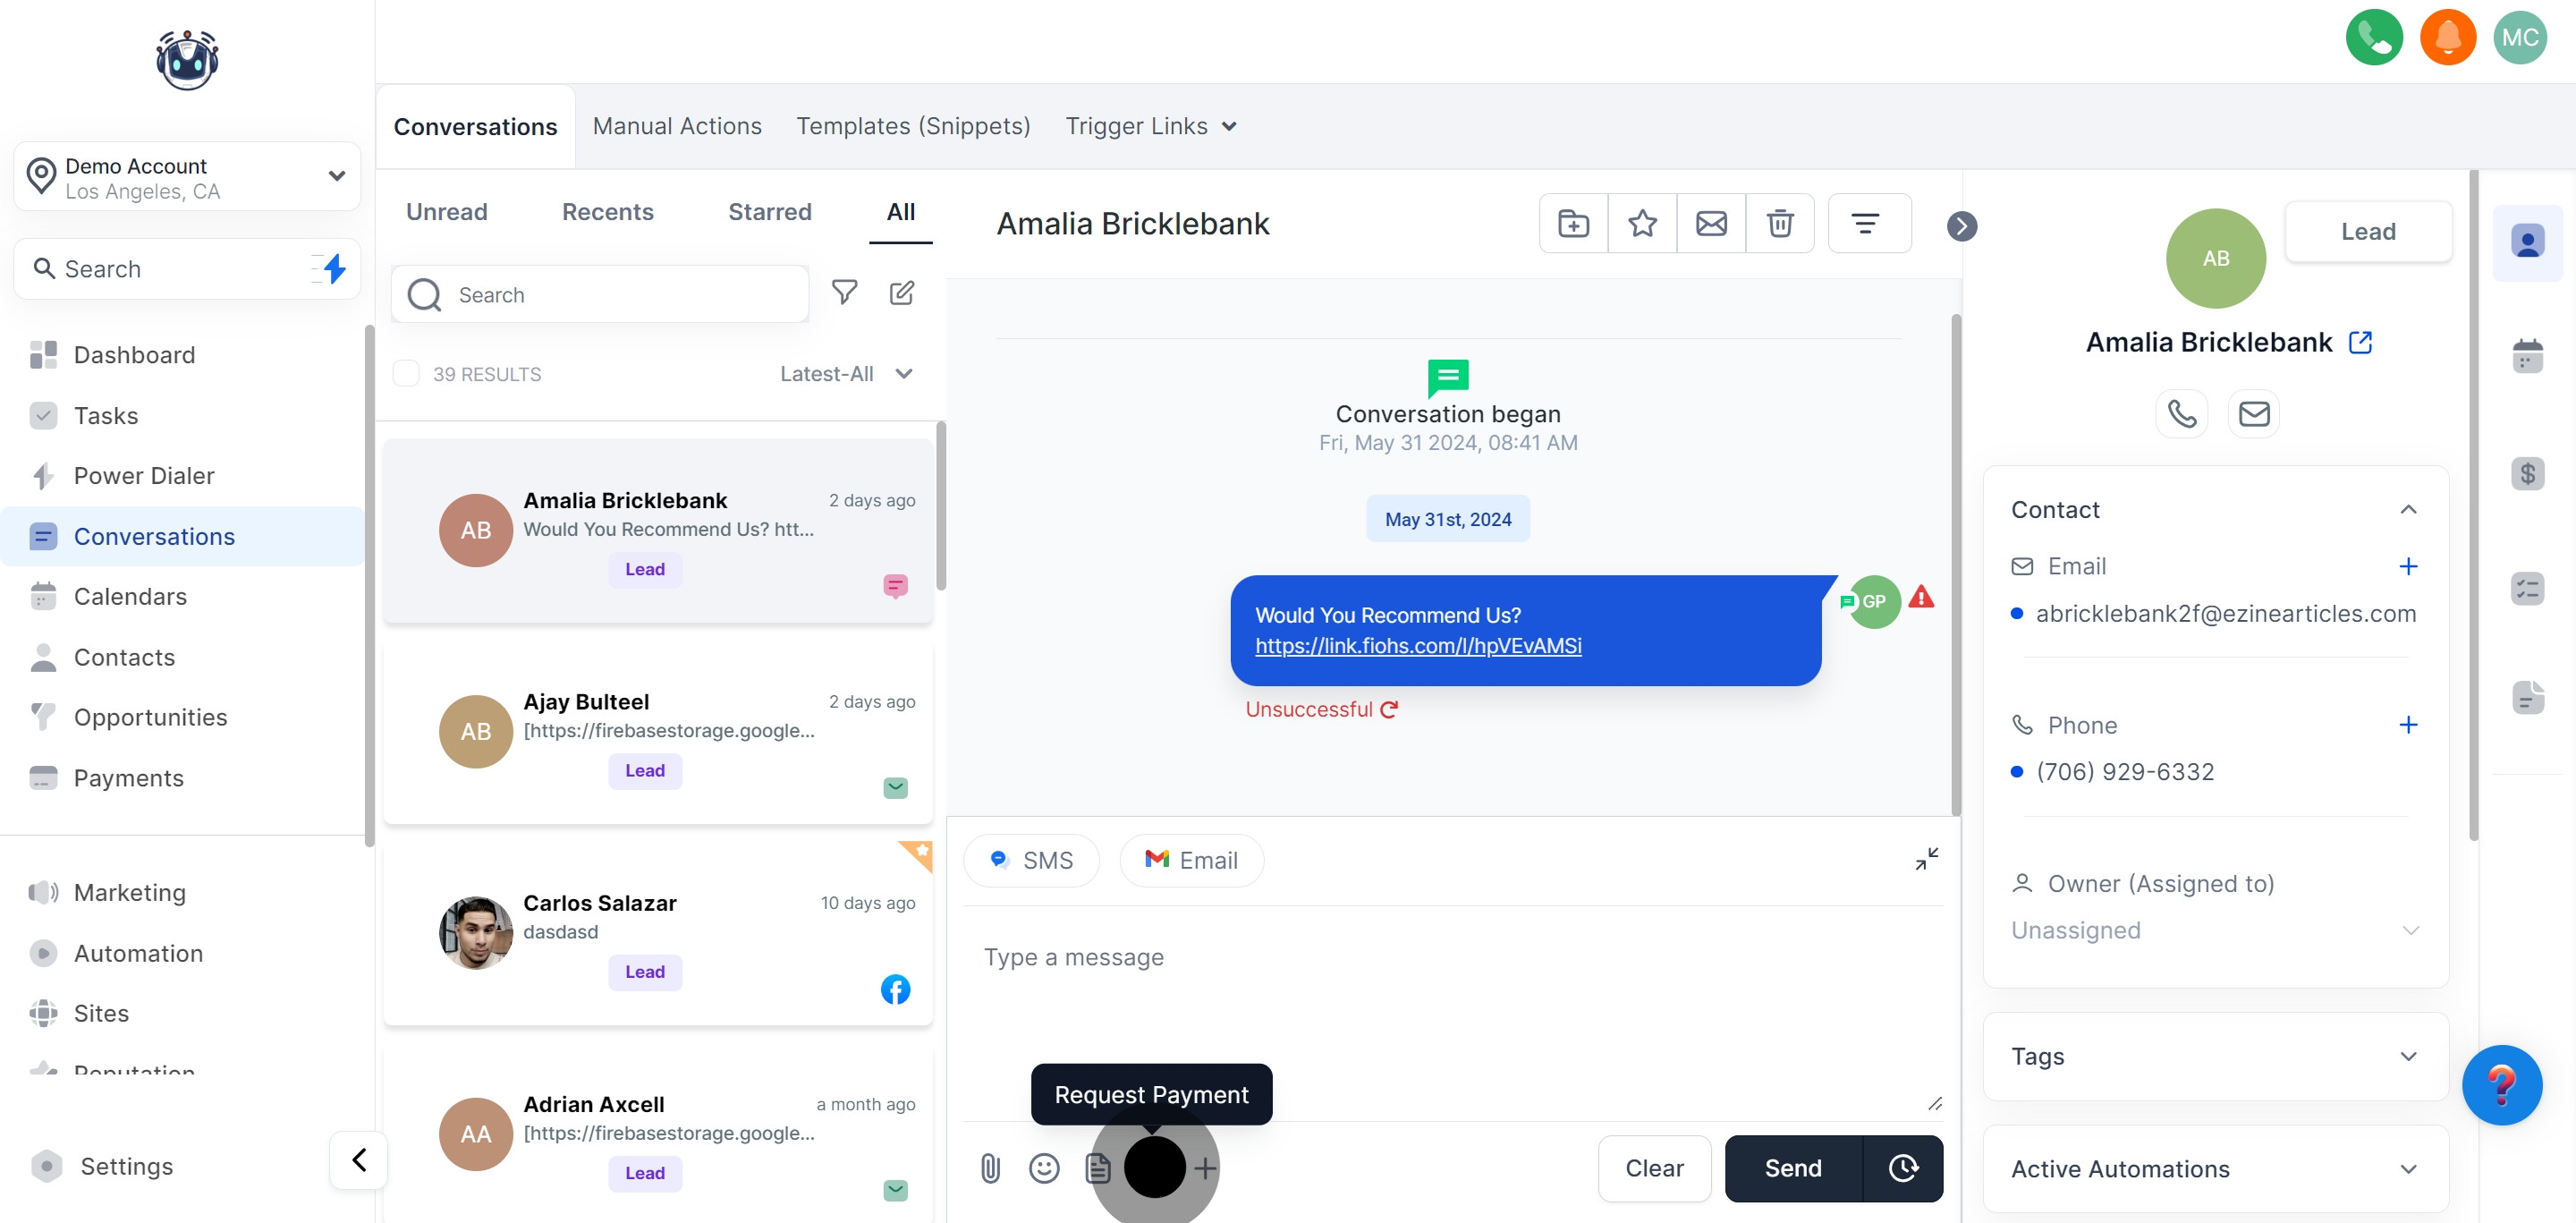Click the compose new message icon
This screenshot has width=2576, height=1223.
(x=901, y=292)
